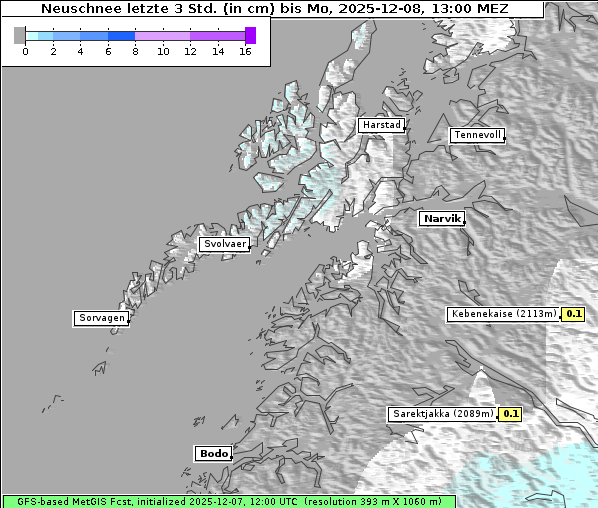Click the pale cyan 0-1 cm legend swatch

tap(32, 36)
